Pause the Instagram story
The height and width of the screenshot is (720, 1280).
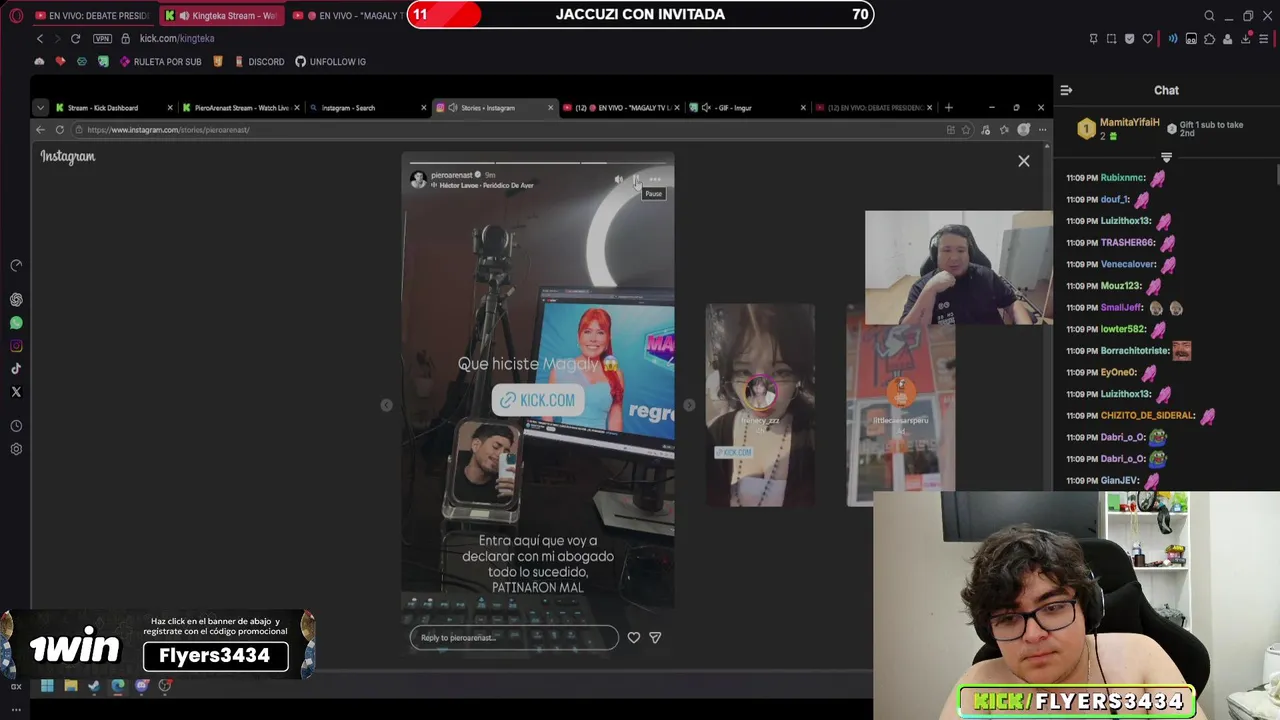pos(637,180)
